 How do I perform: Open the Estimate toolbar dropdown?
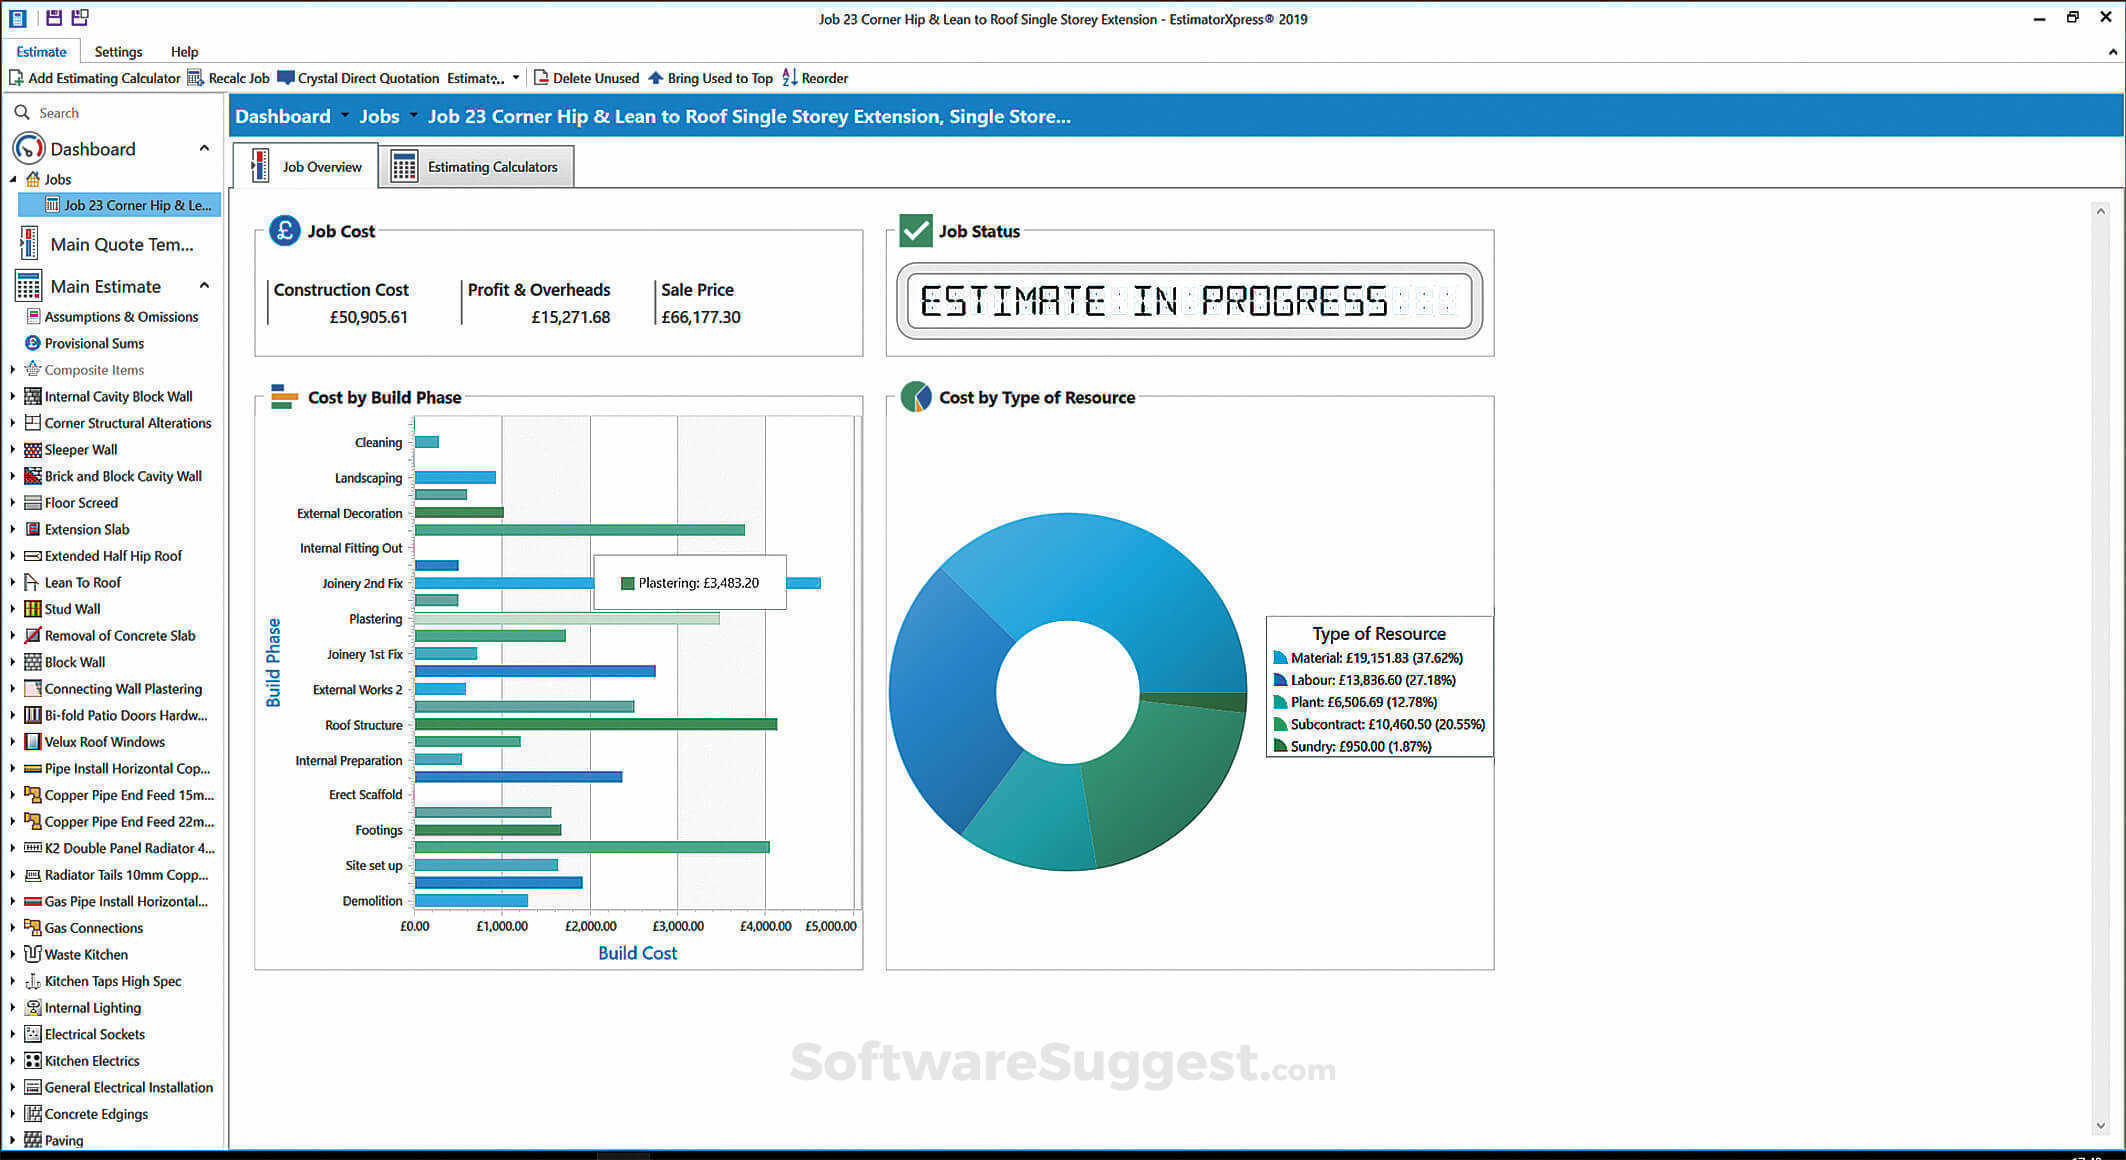pos(515,77)
